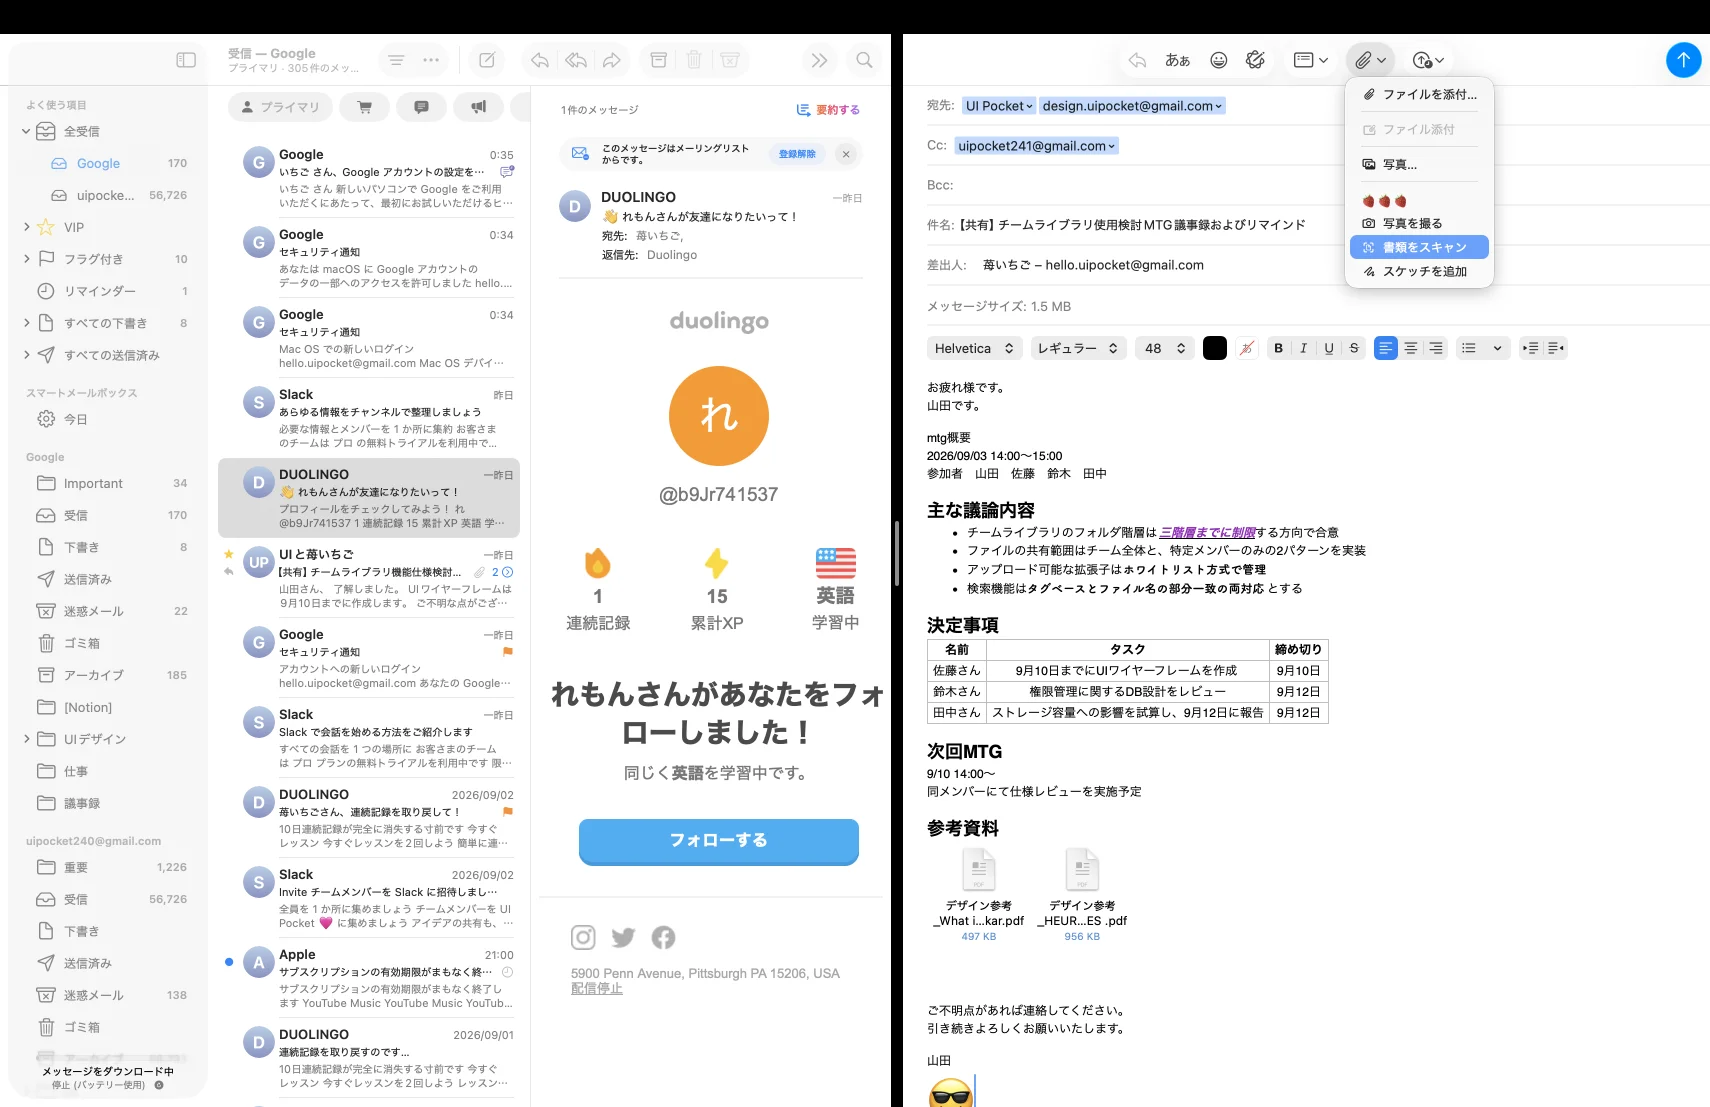Open the list style dropdown

click(1482, 348)
